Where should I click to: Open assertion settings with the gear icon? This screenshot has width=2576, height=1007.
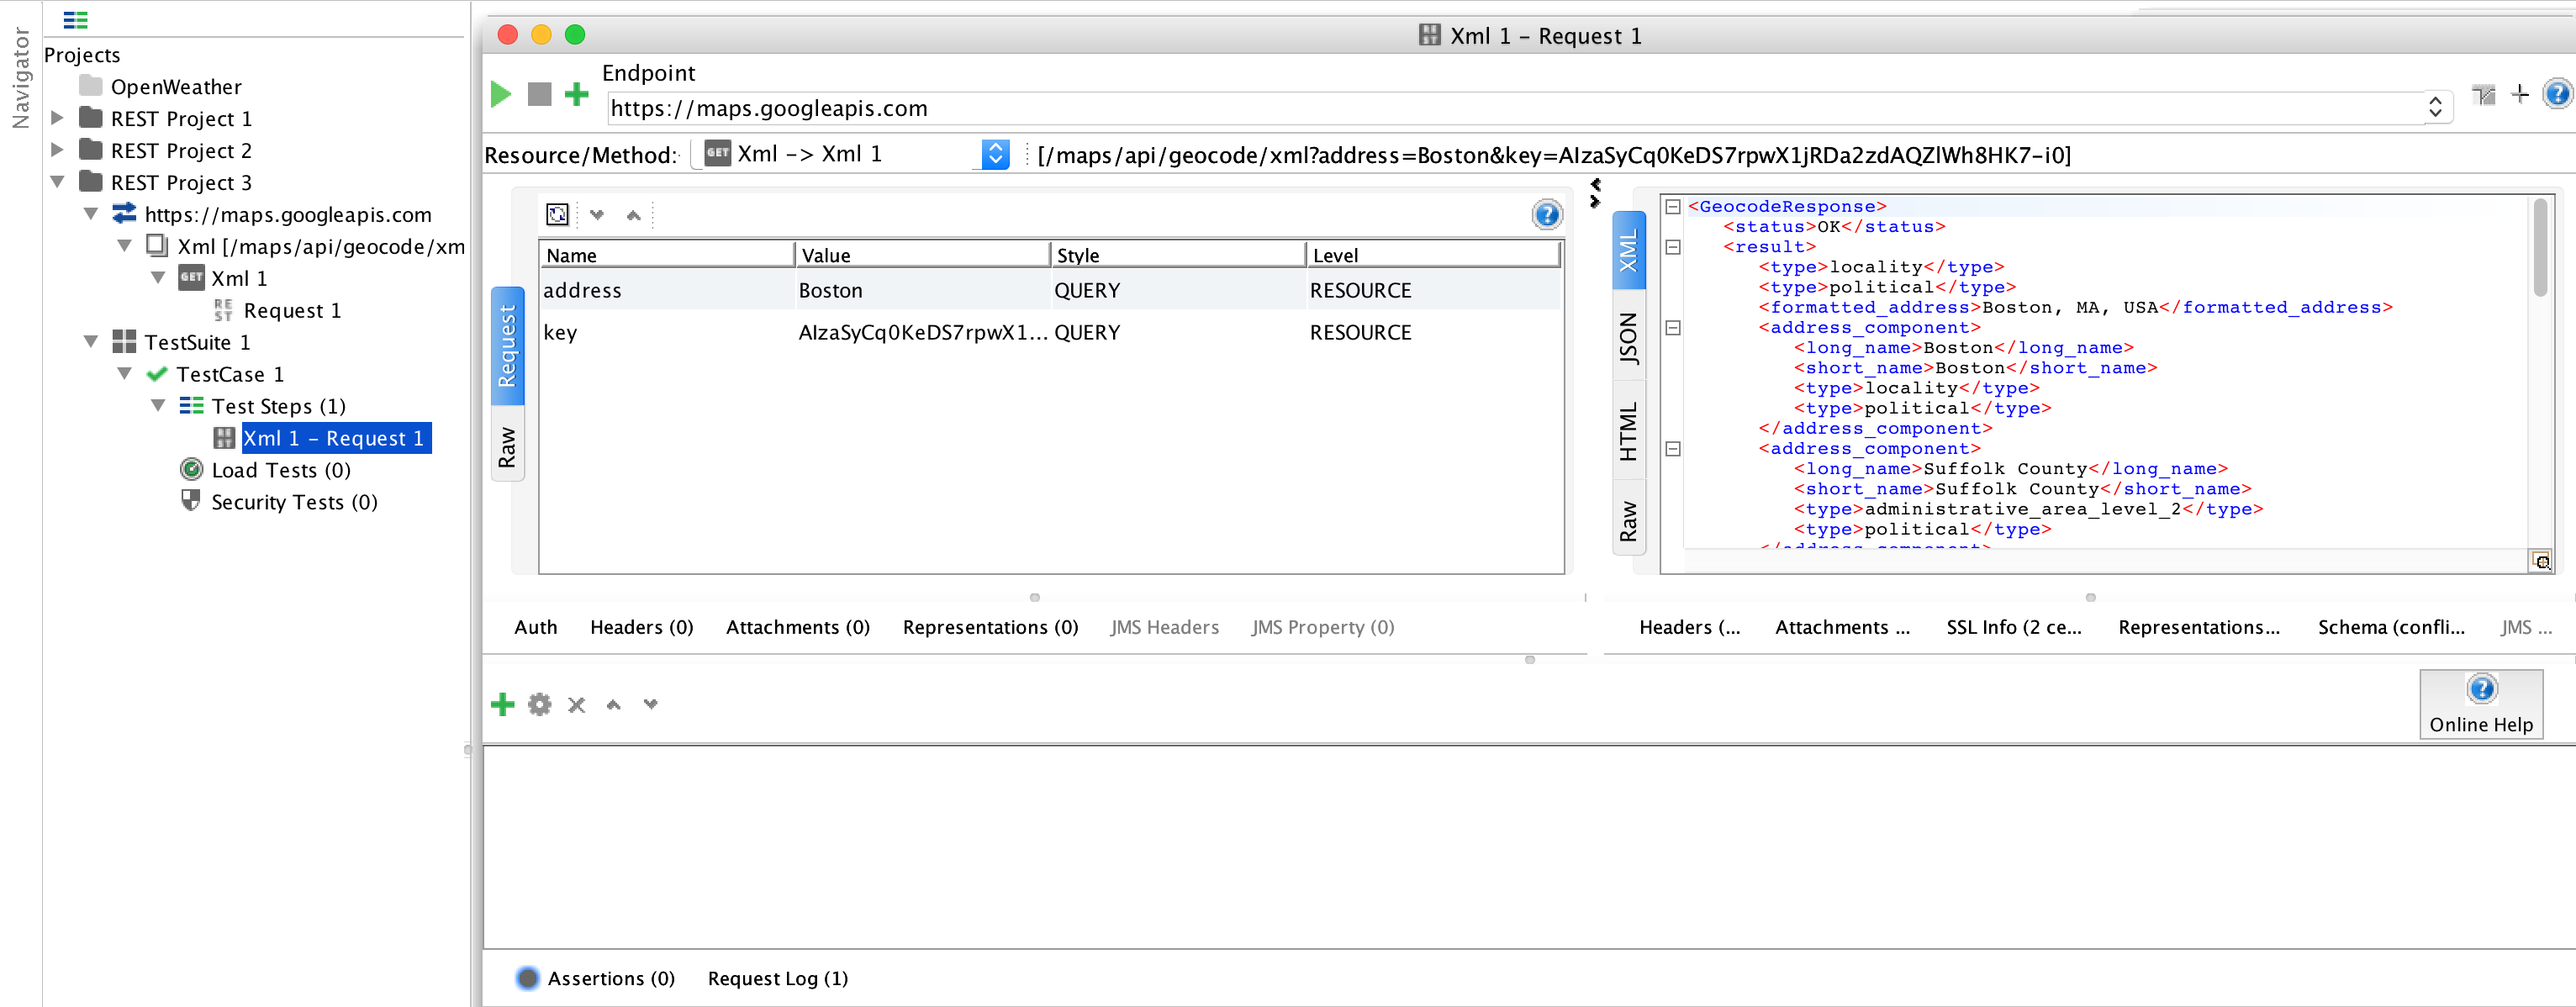539,704
